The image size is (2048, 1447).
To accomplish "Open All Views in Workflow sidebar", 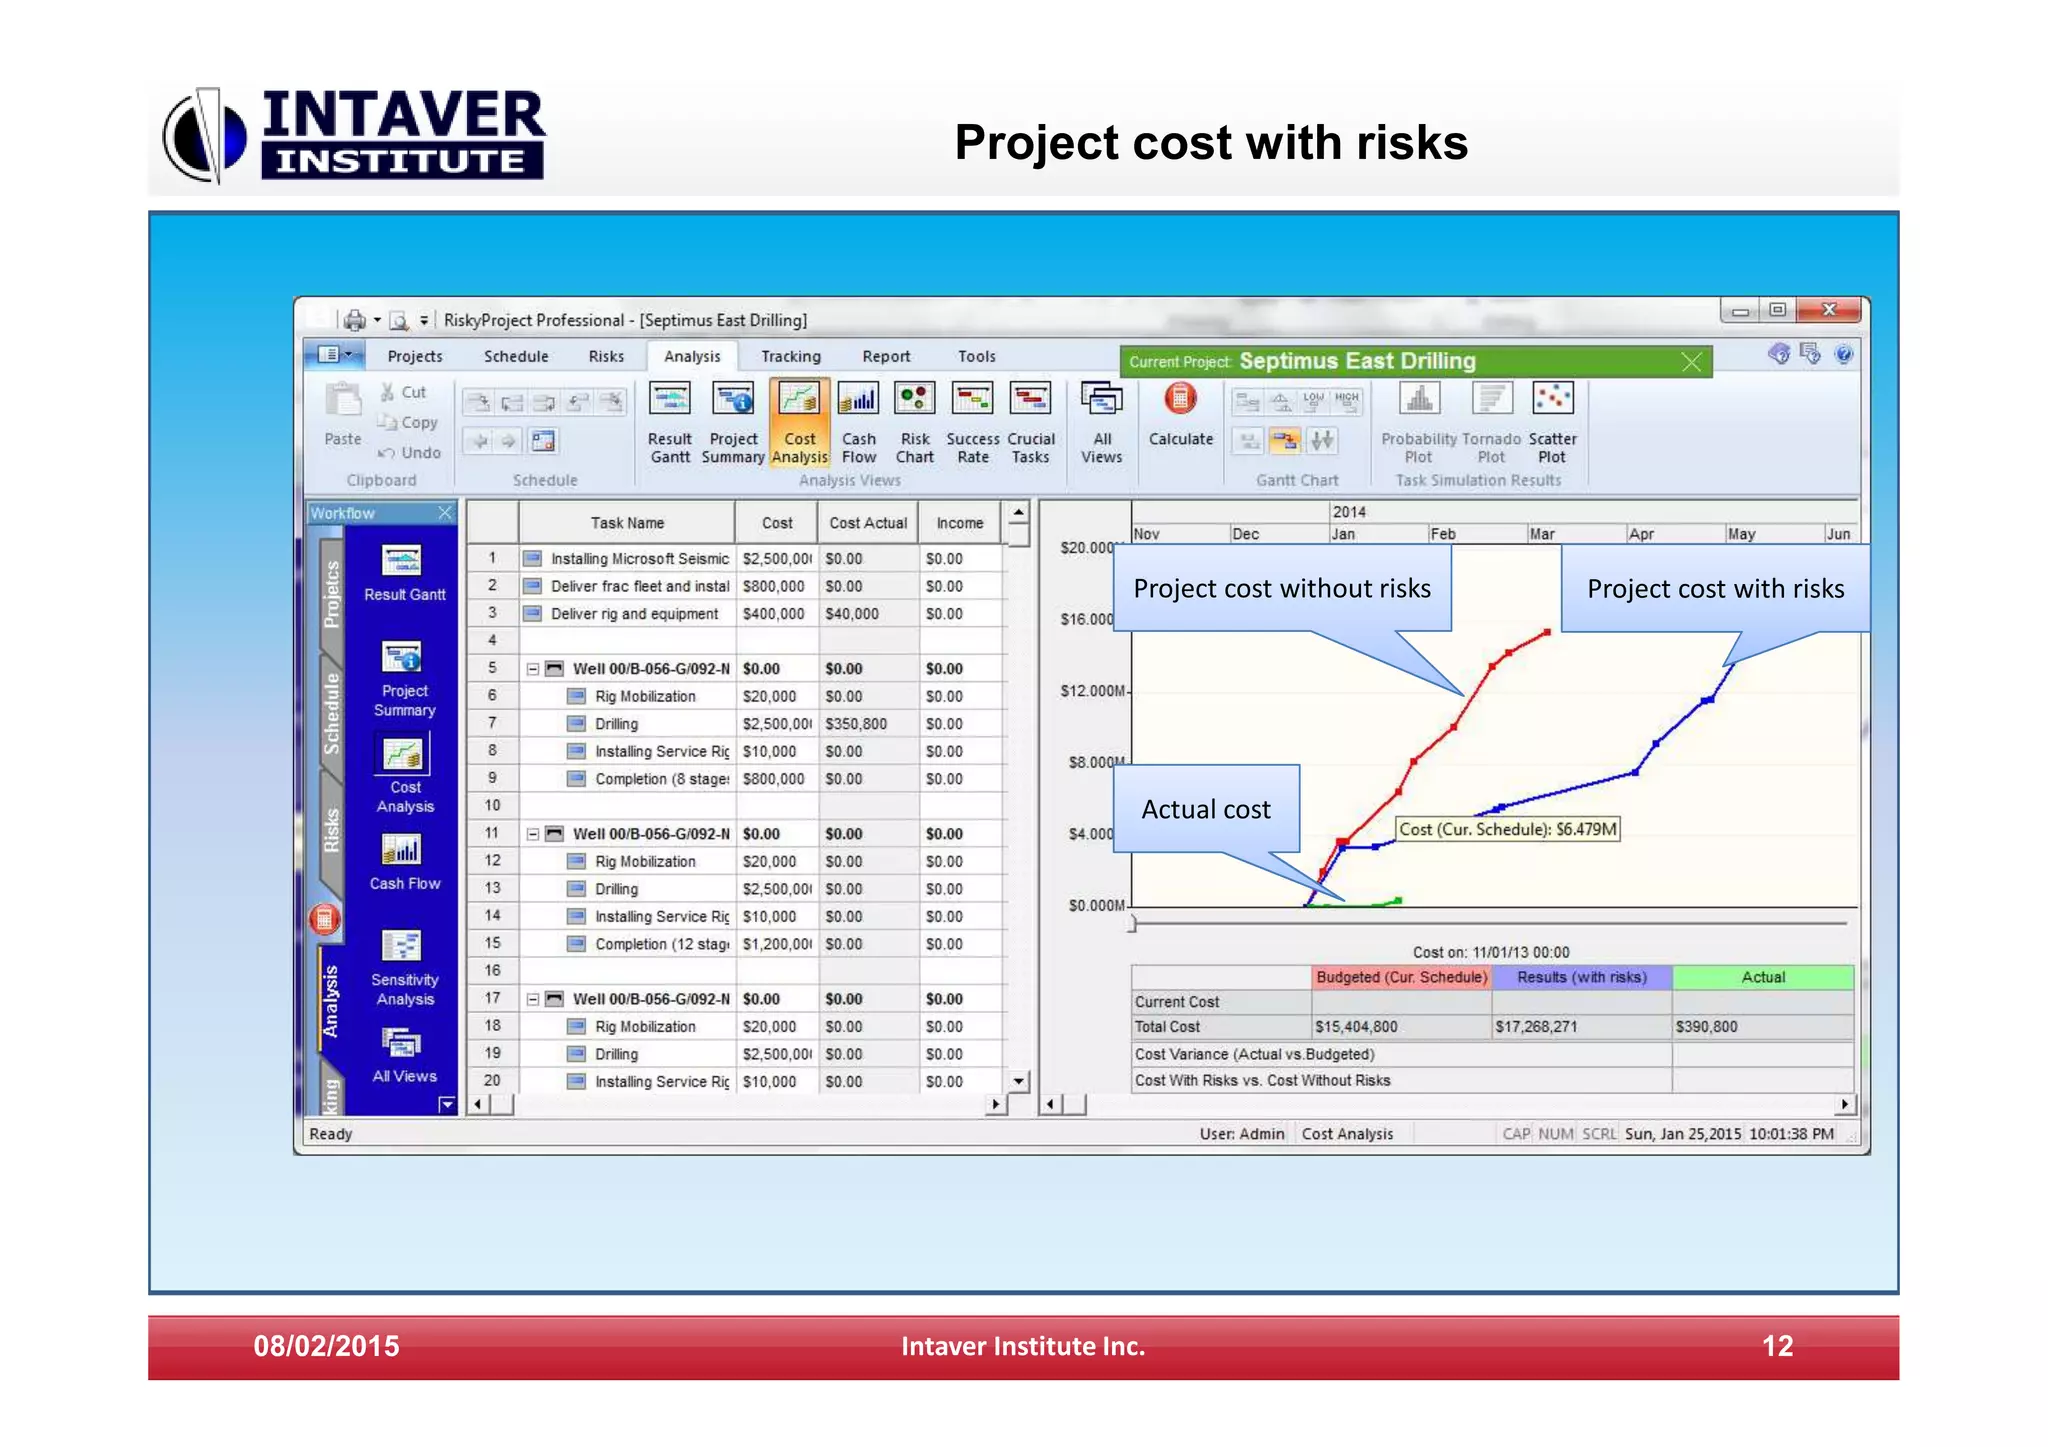I will (x=404, y=1055).
